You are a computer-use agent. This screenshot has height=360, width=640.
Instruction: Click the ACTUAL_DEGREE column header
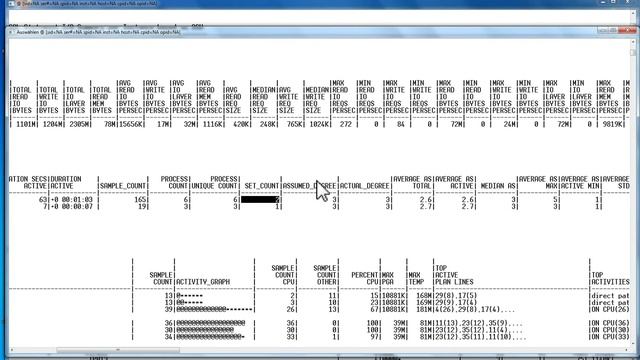tap(364, 186)
